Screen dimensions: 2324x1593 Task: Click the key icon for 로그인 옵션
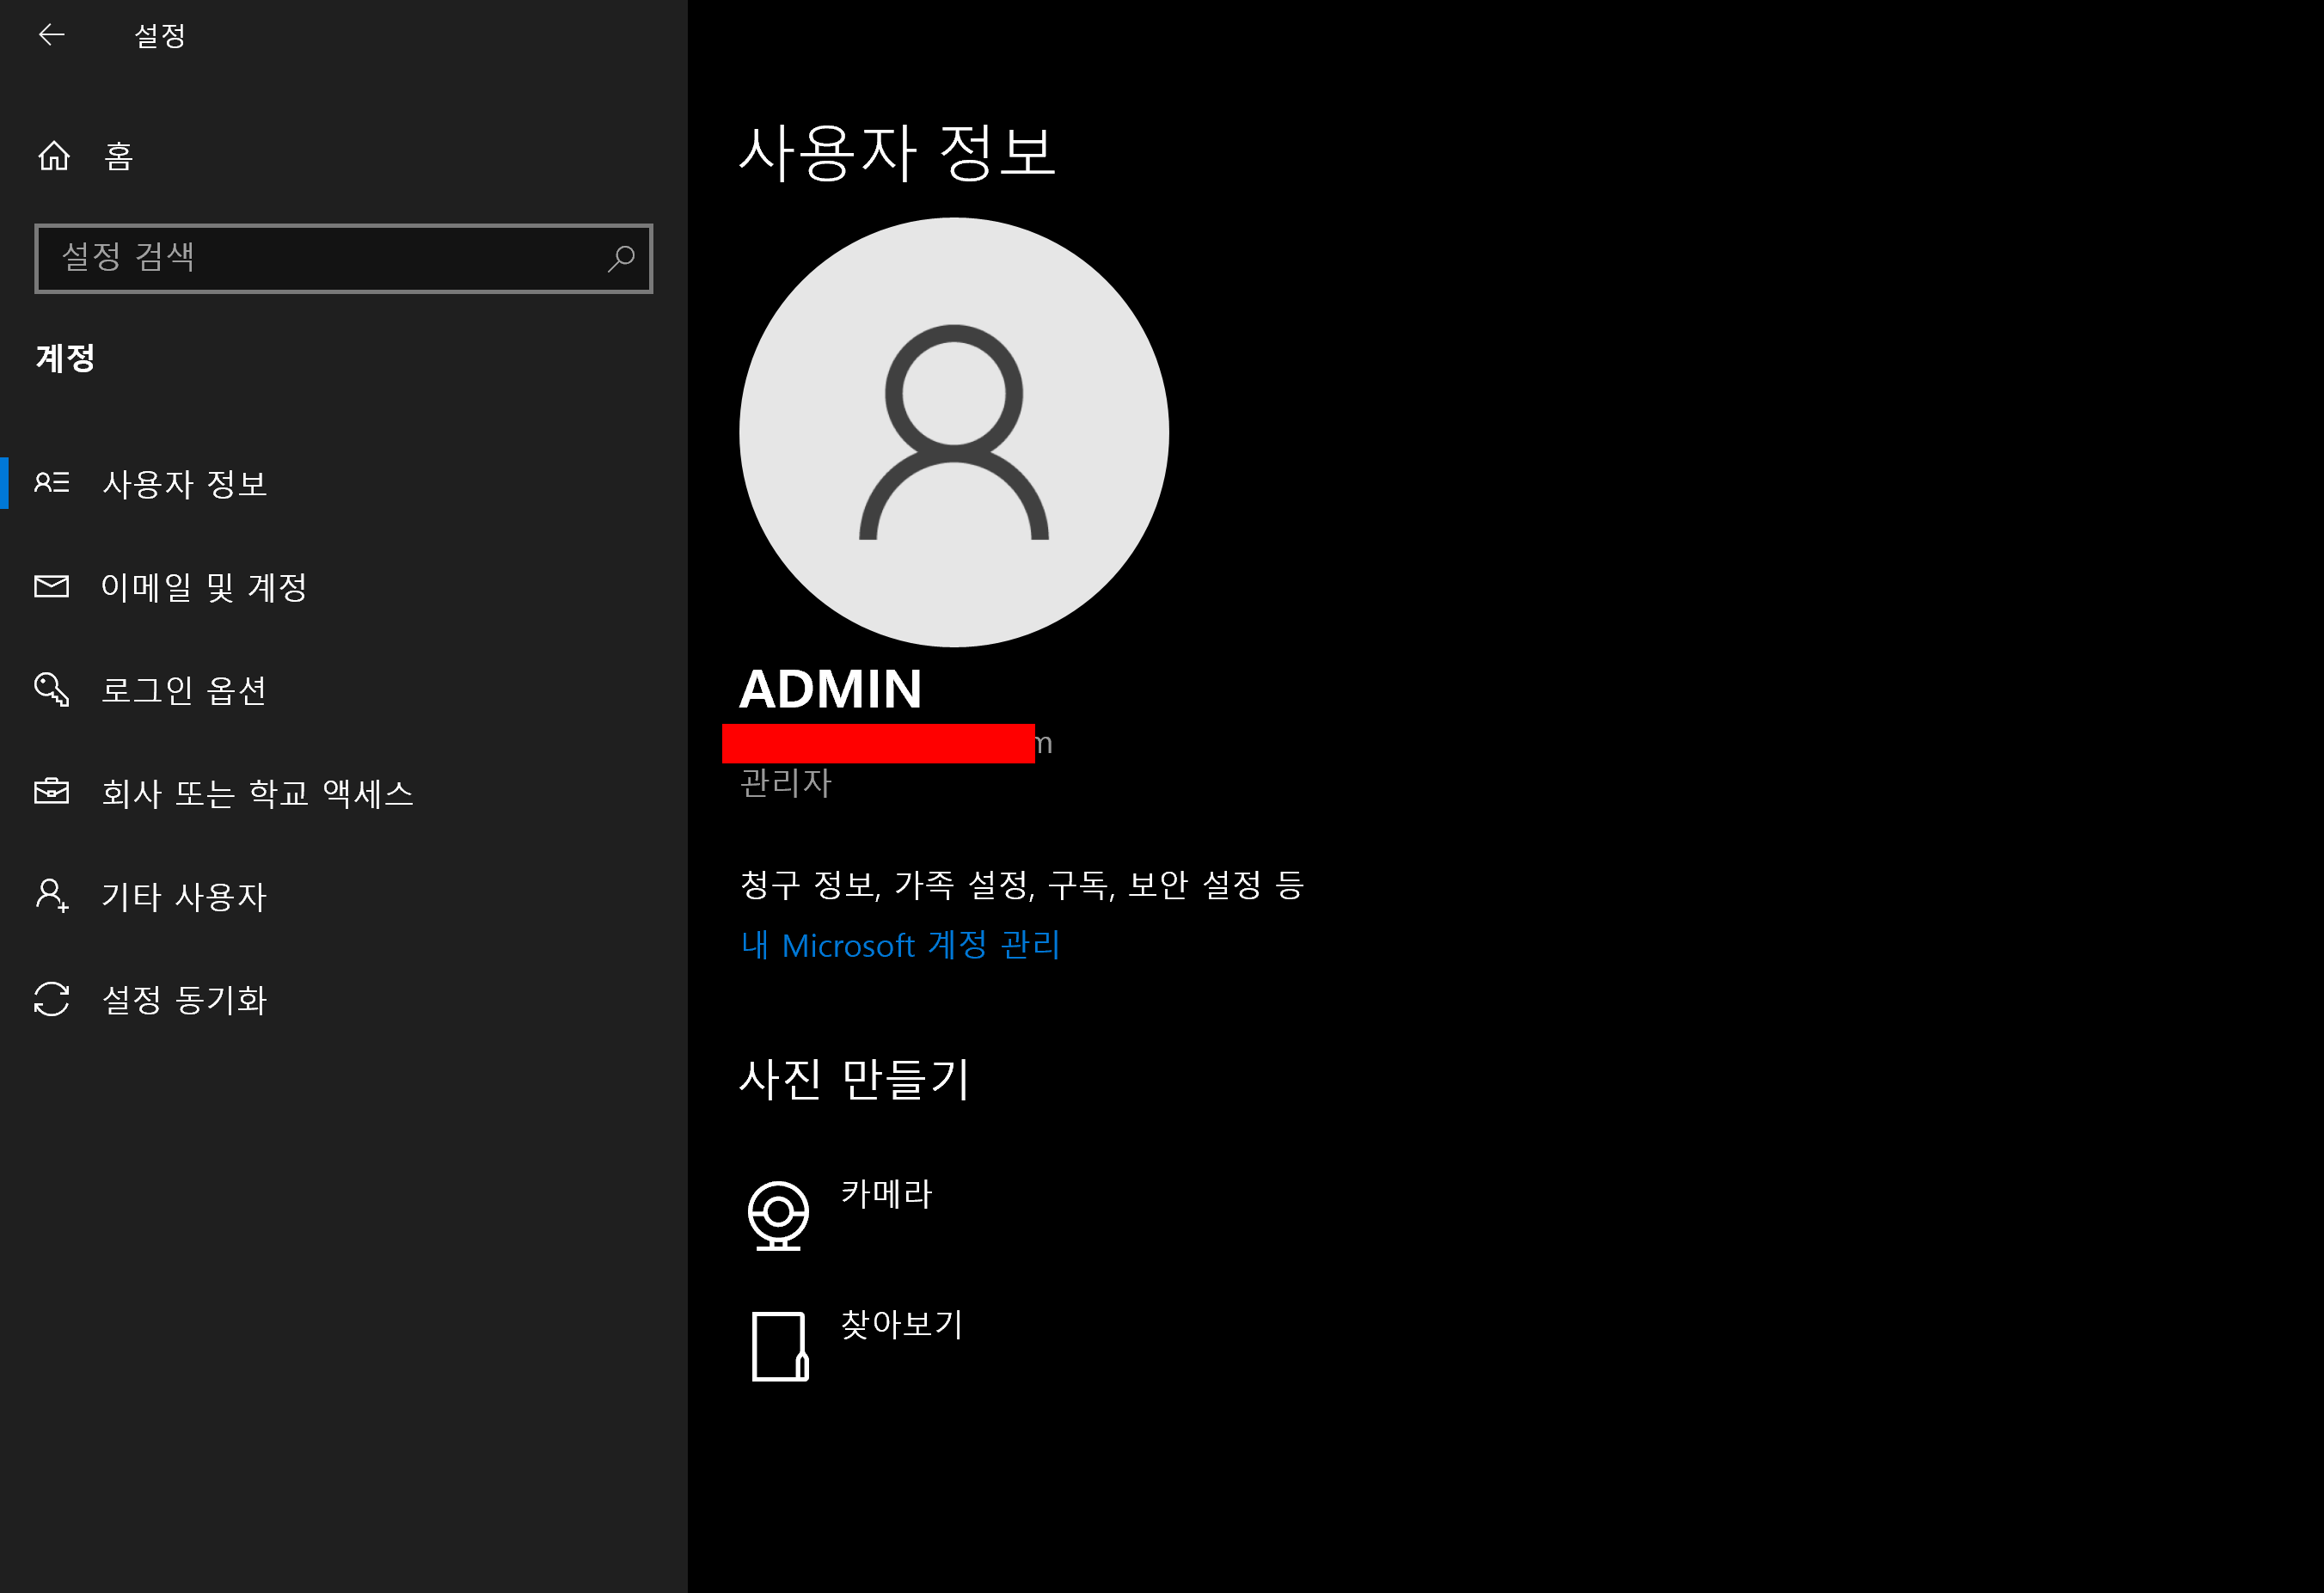tap(52, 690)
